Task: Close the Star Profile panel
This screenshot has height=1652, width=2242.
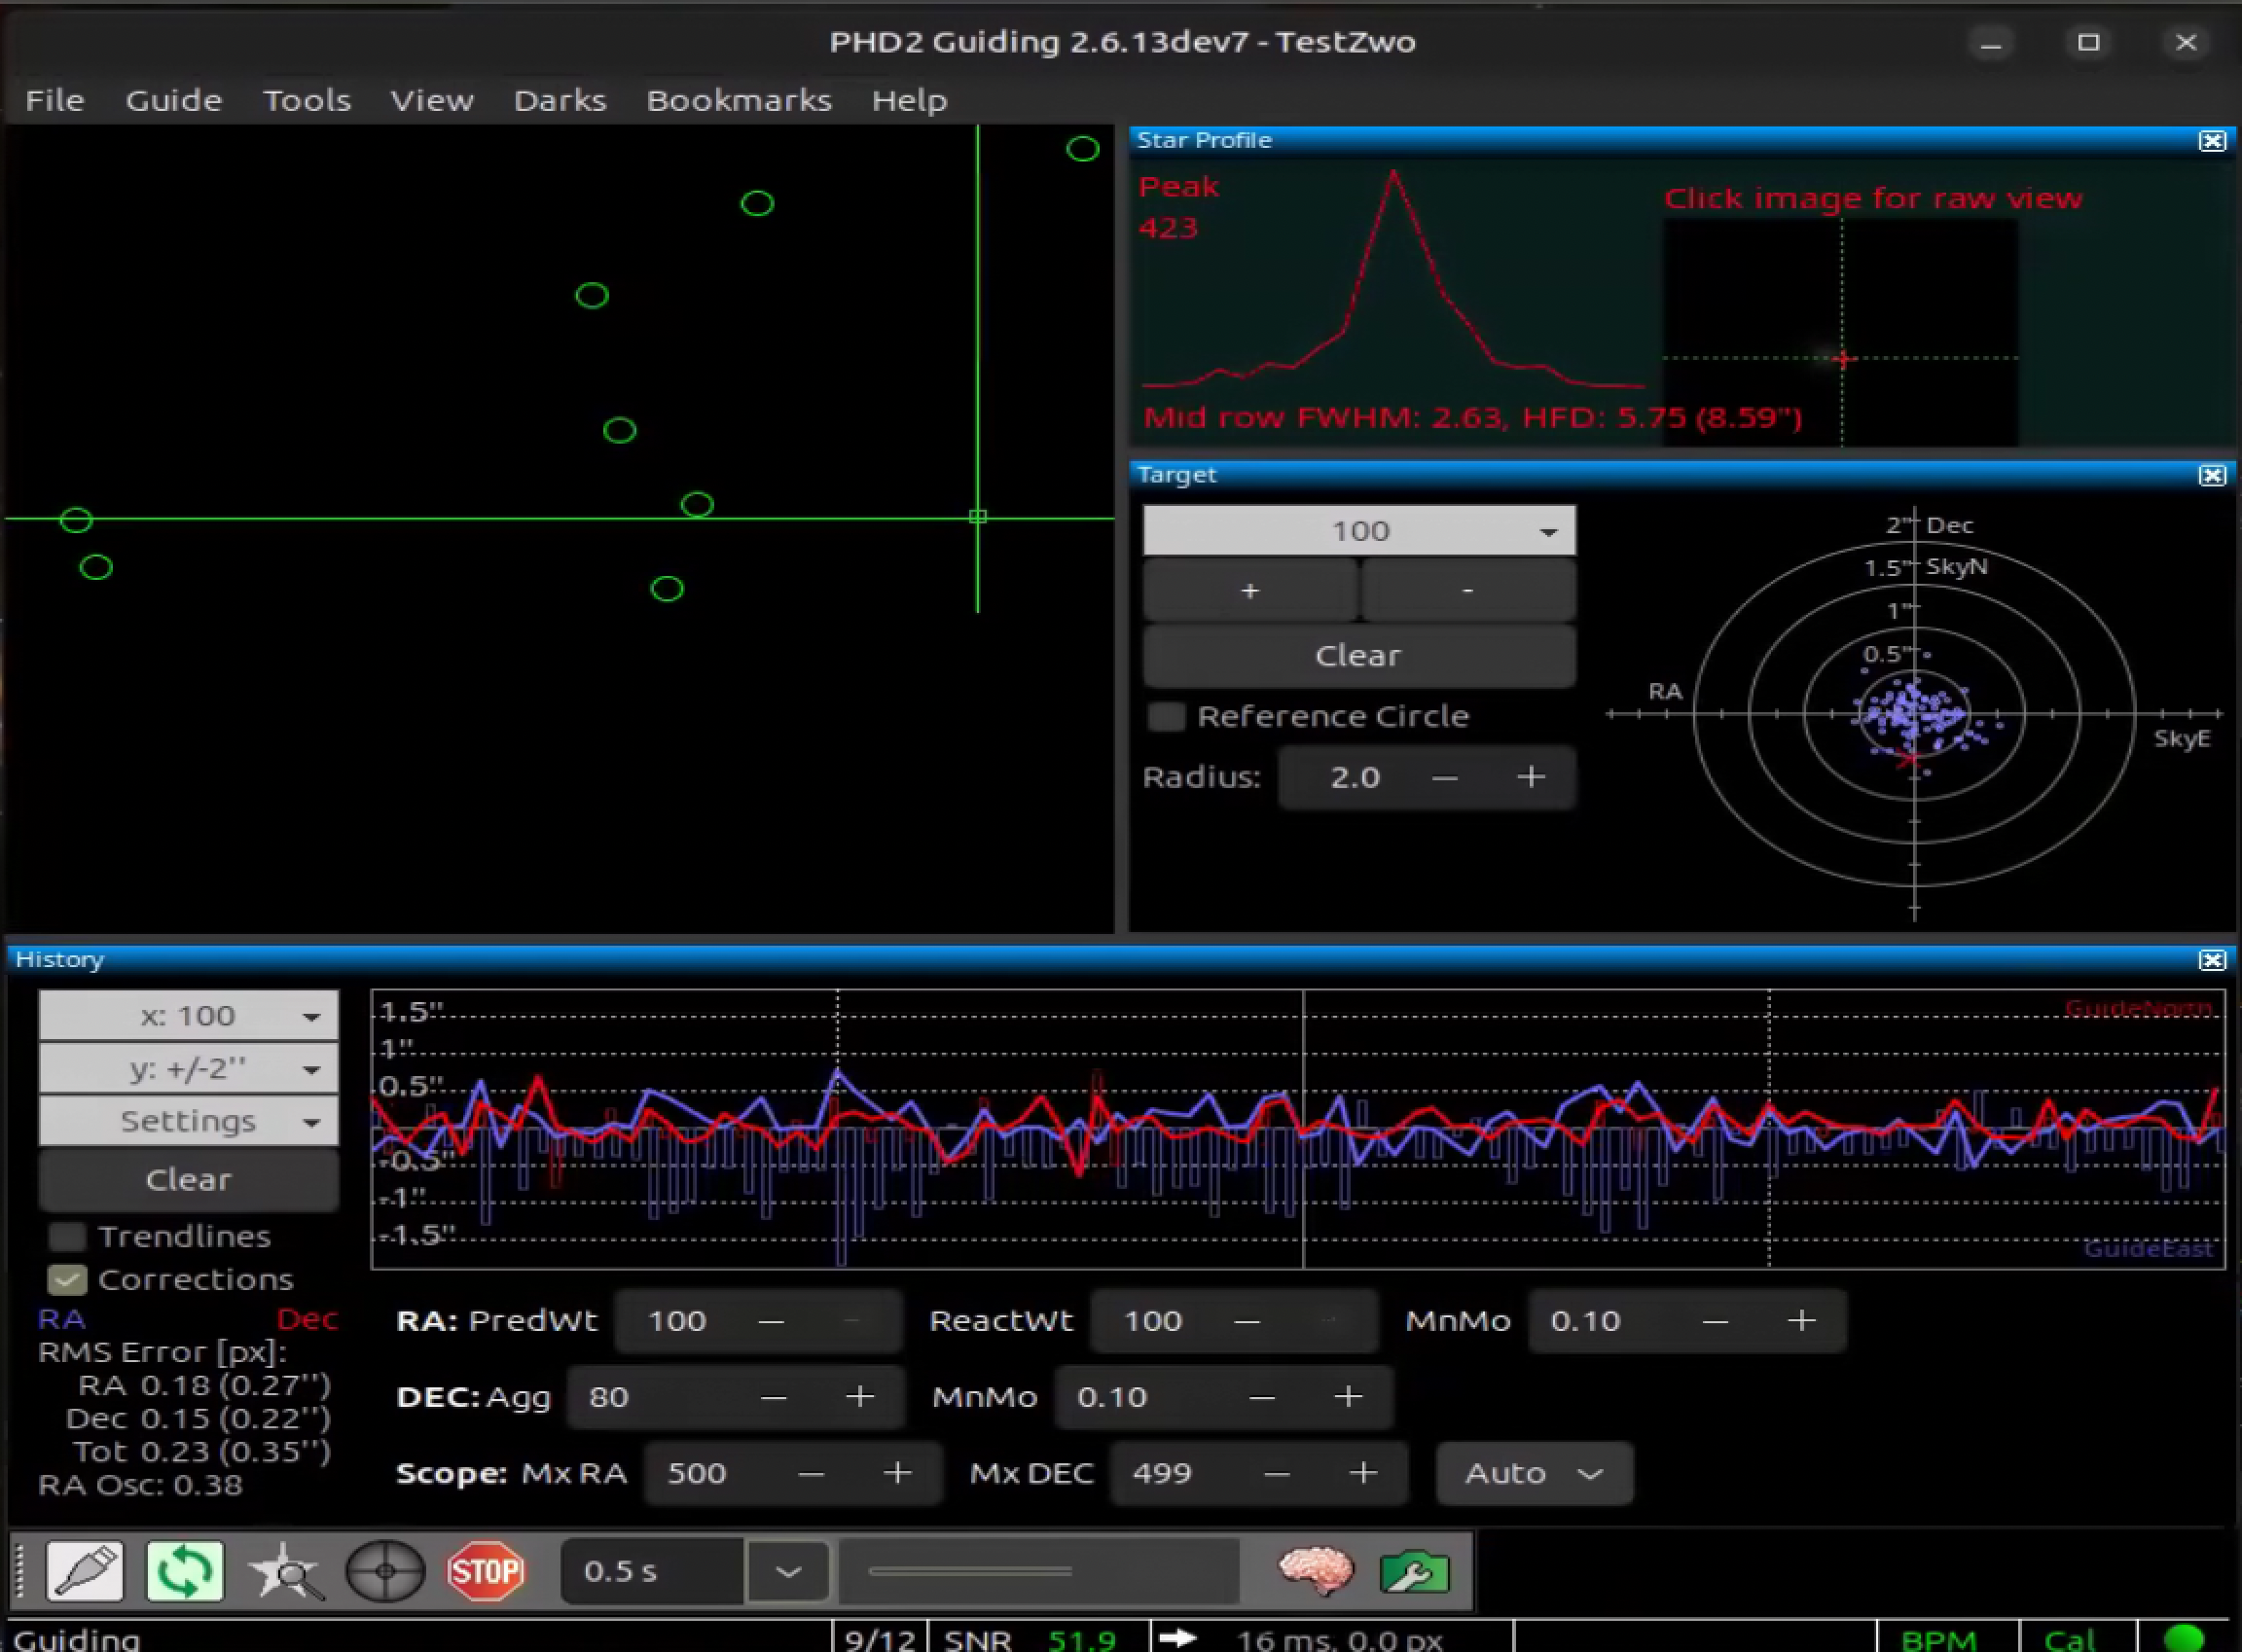Action: [2212, 141]
